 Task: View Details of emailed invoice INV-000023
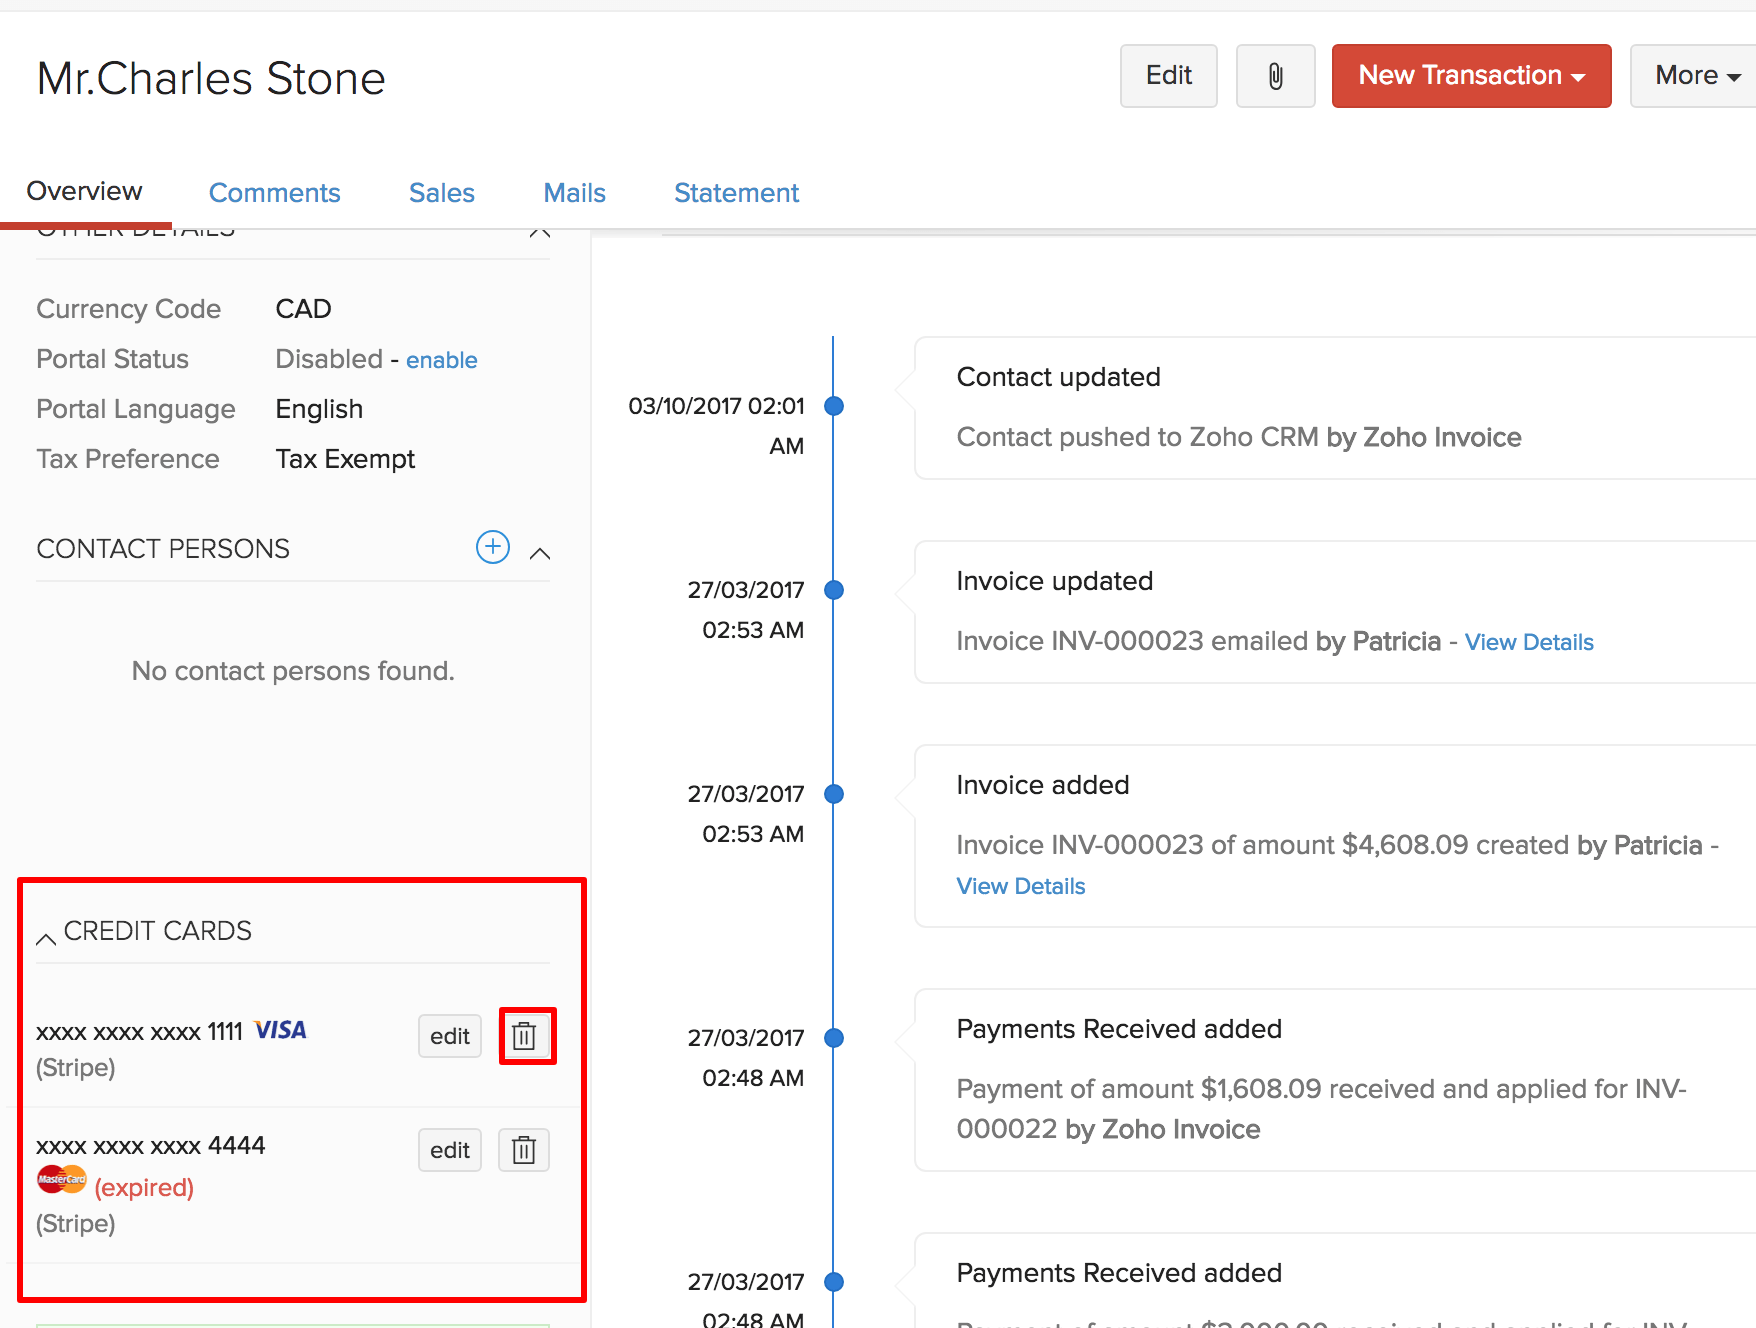point(1528,642)
